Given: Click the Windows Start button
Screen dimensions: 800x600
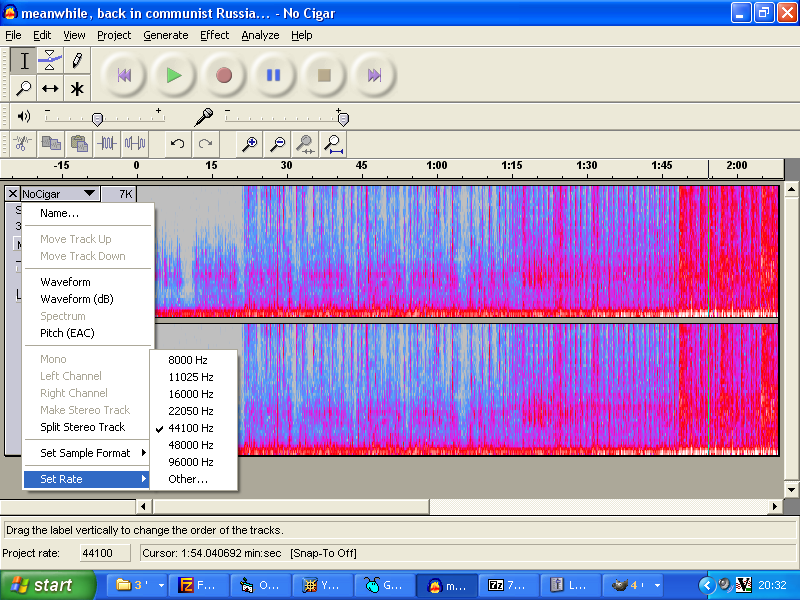Looking at the screenshot, I should pos(47,585).
